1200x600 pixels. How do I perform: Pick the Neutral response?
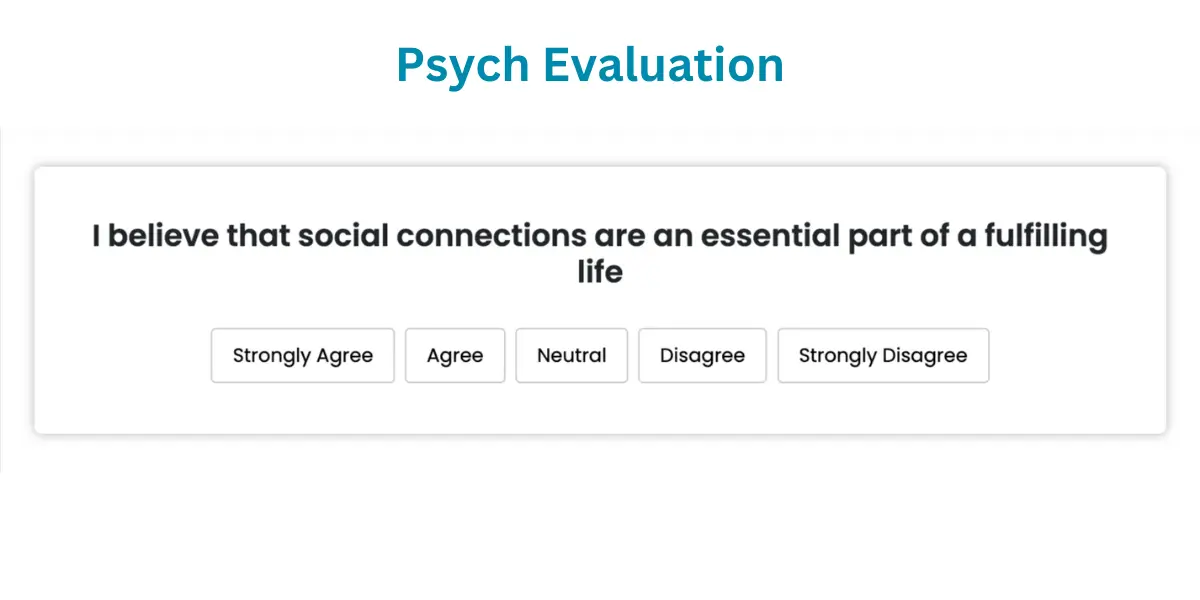pos(571,355)
